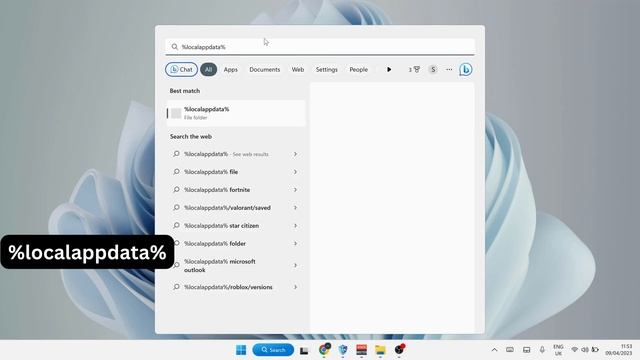640x360 pixels.
Task: Open the three-dot options menu
Action: click(x=449, y=69)
